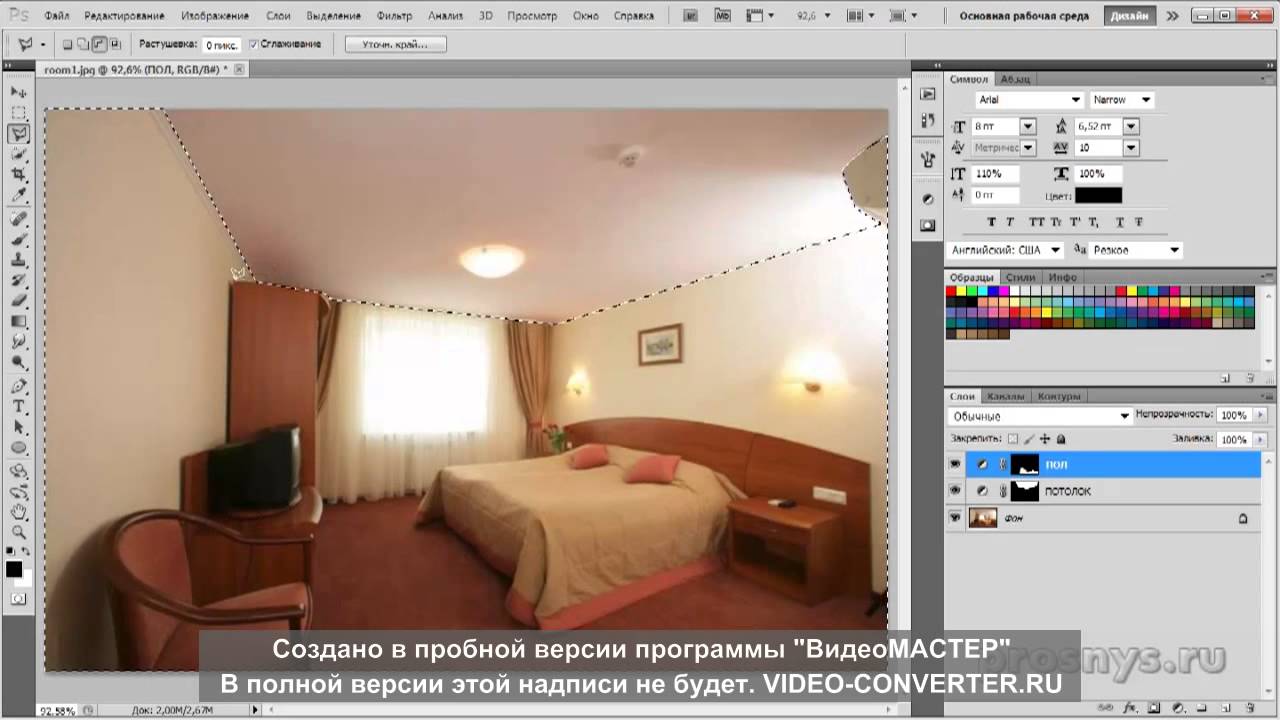Choose subtract from selection mode
This screenshot has height=720, width=1280.
100,45
